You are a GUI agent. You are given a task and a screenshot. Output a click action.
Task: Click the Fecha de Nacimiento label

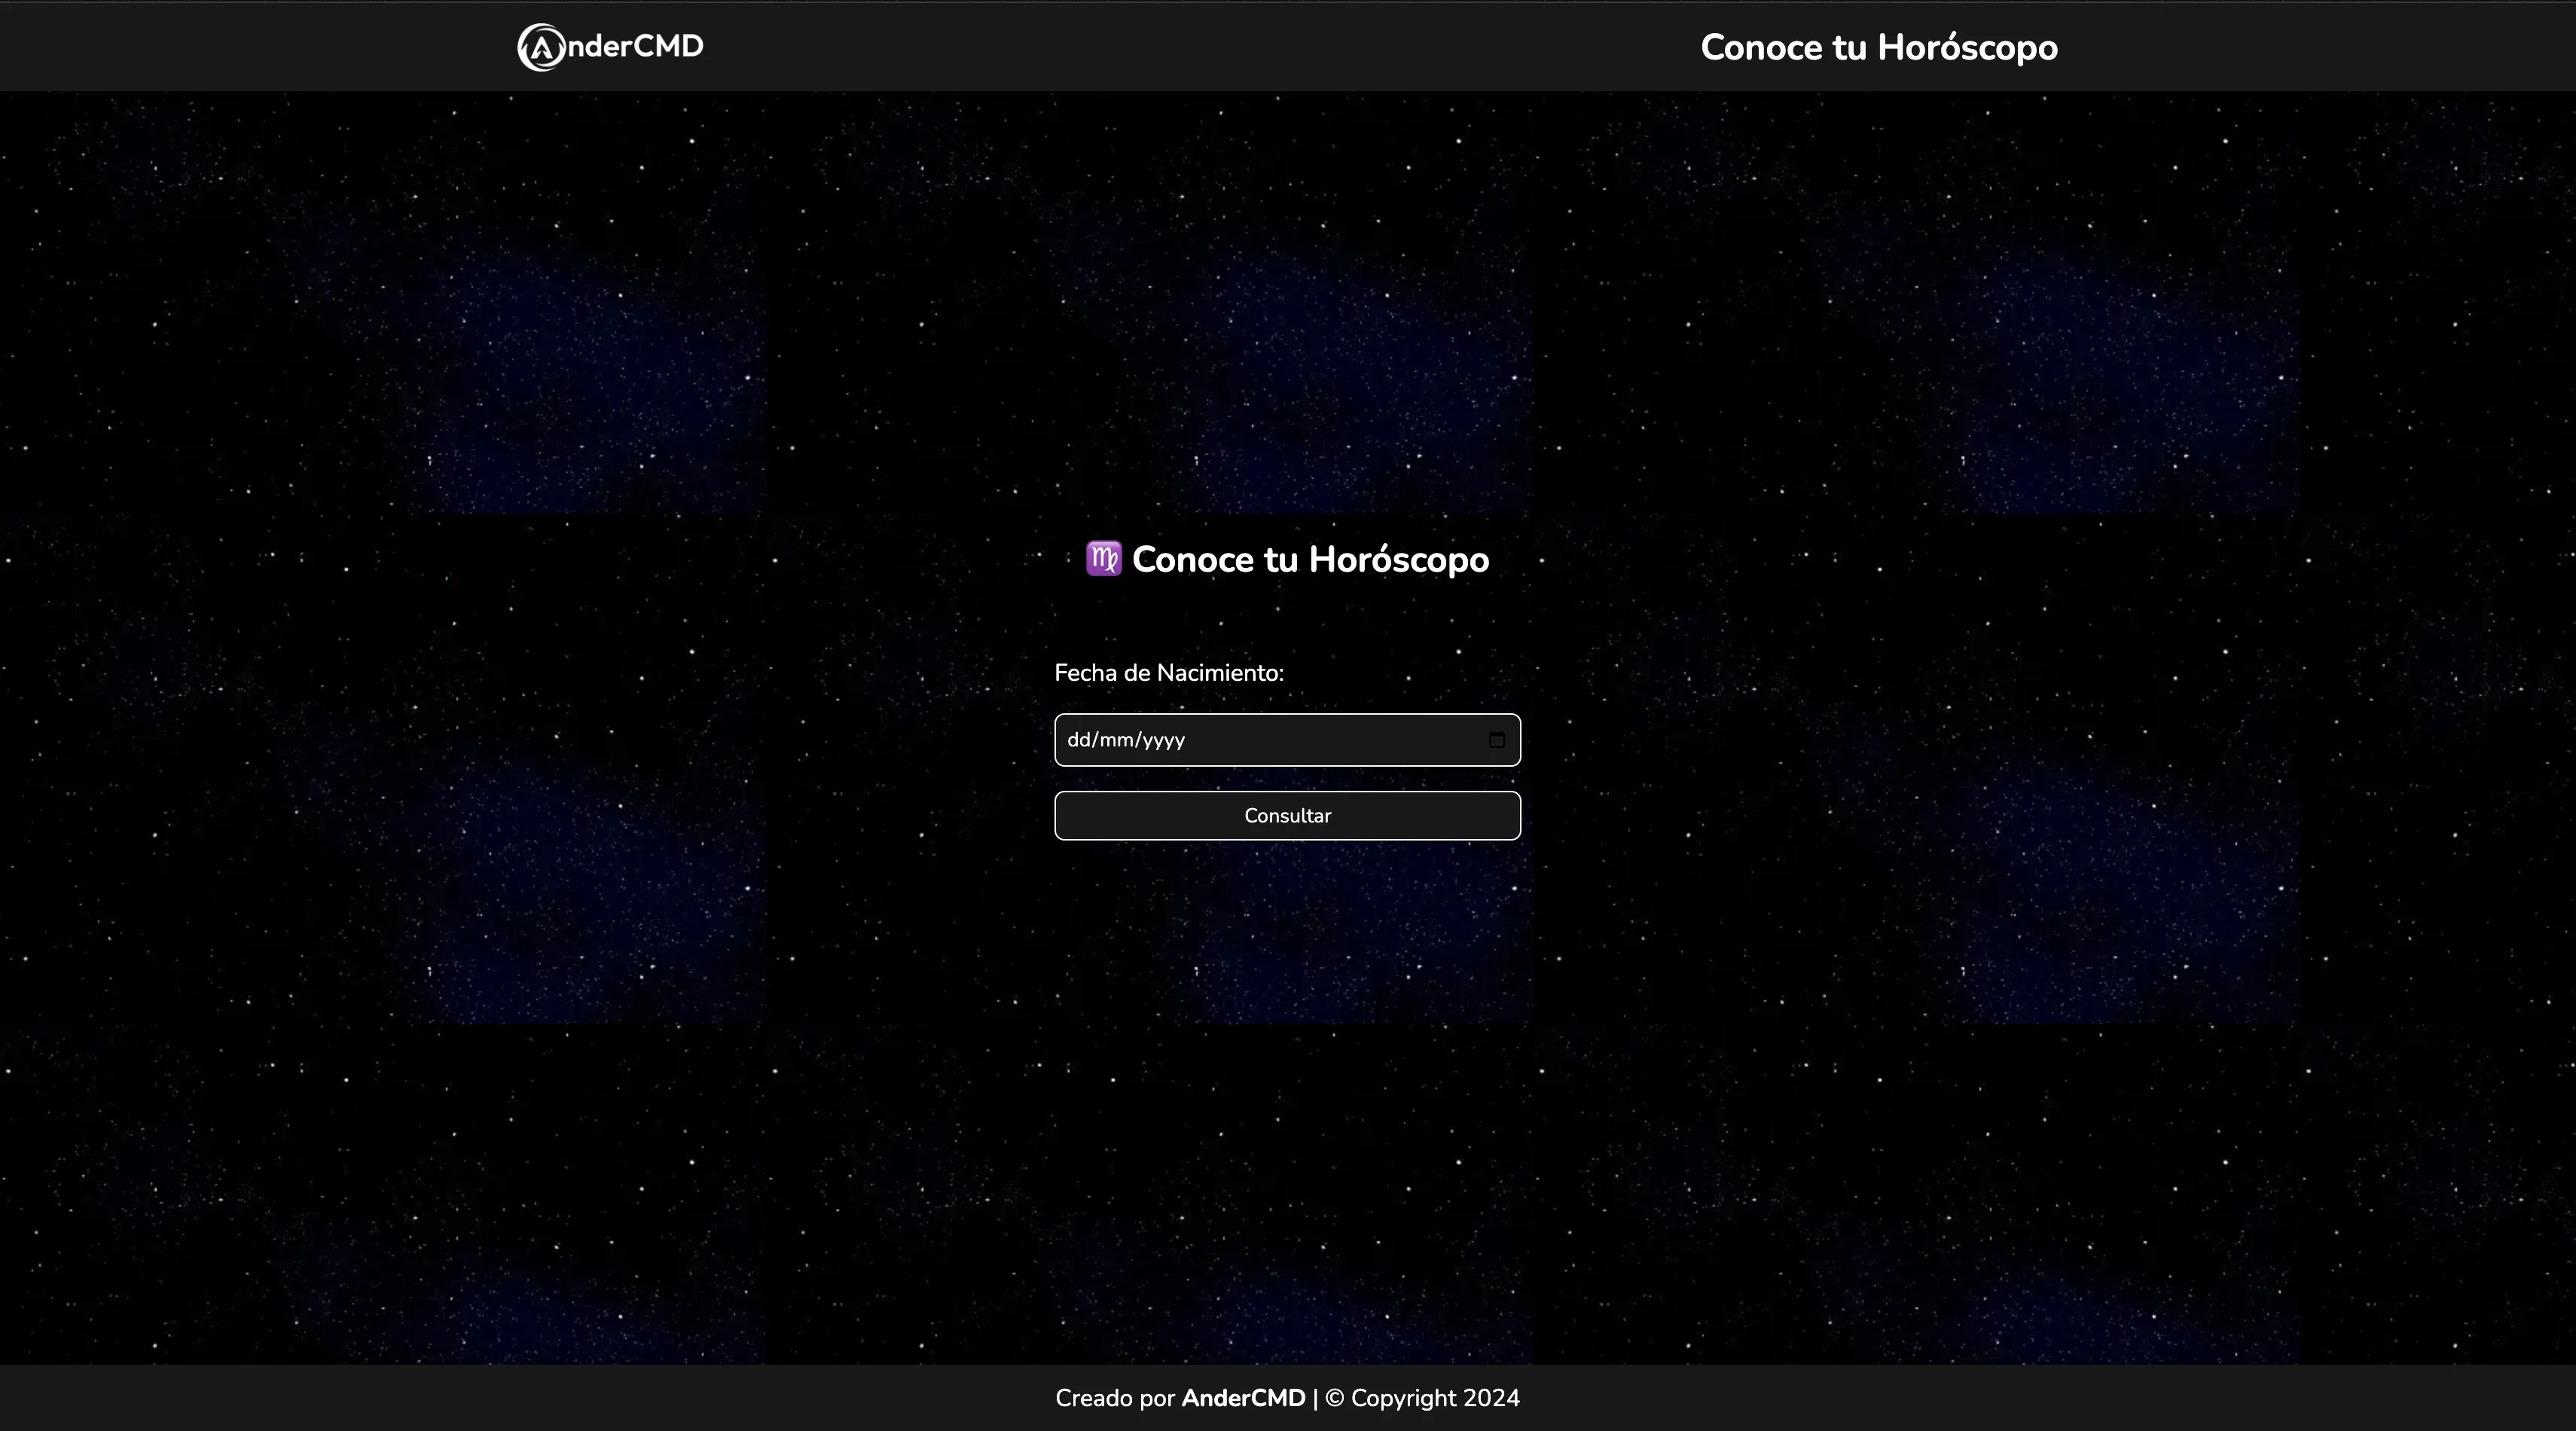pos(1168,673)
